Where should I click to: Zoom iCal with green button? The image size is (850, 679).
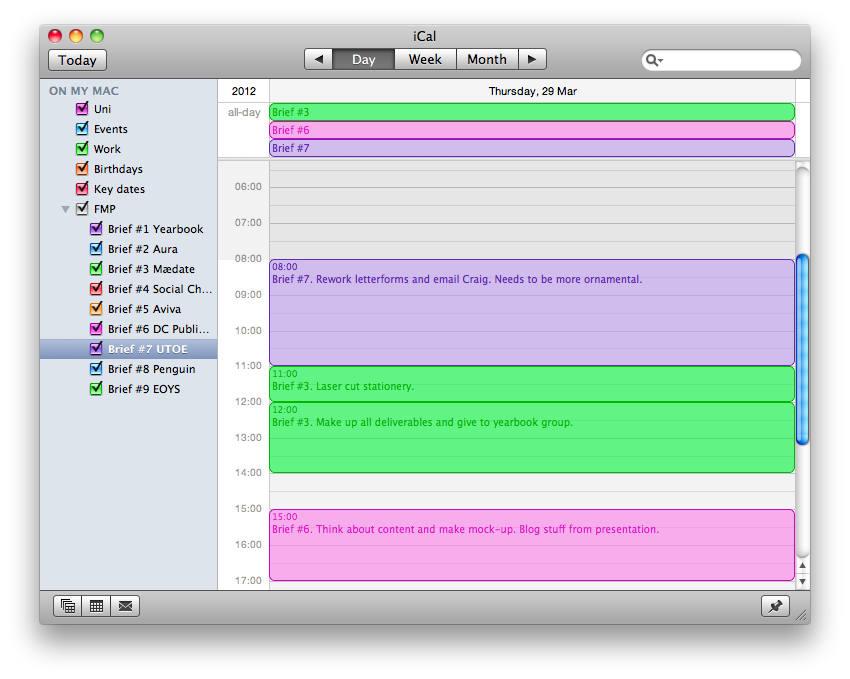tap(97, 36)
